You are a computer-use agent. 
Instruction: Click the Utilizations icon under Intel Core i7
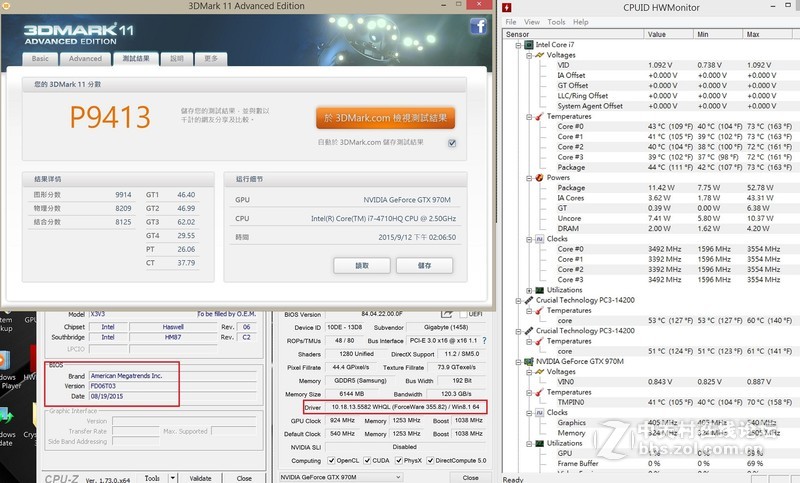coord(539,290)
